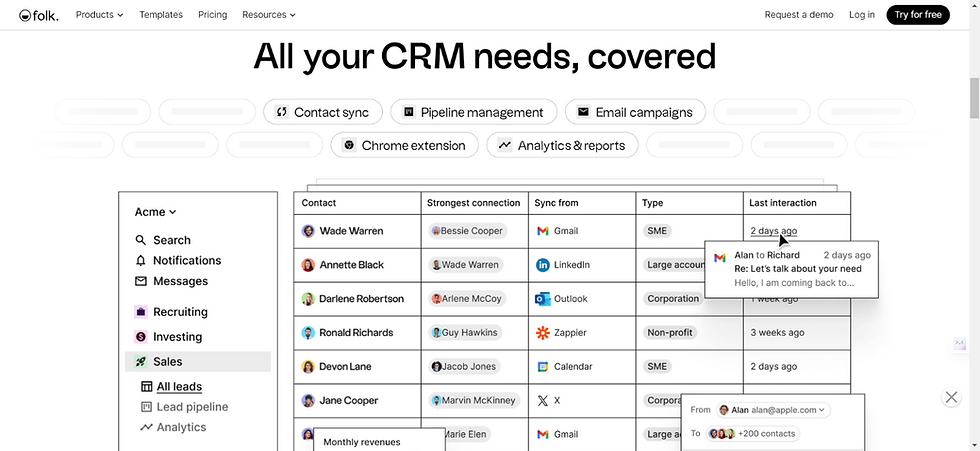Expand the Products dropdown menu

(99, 14)
